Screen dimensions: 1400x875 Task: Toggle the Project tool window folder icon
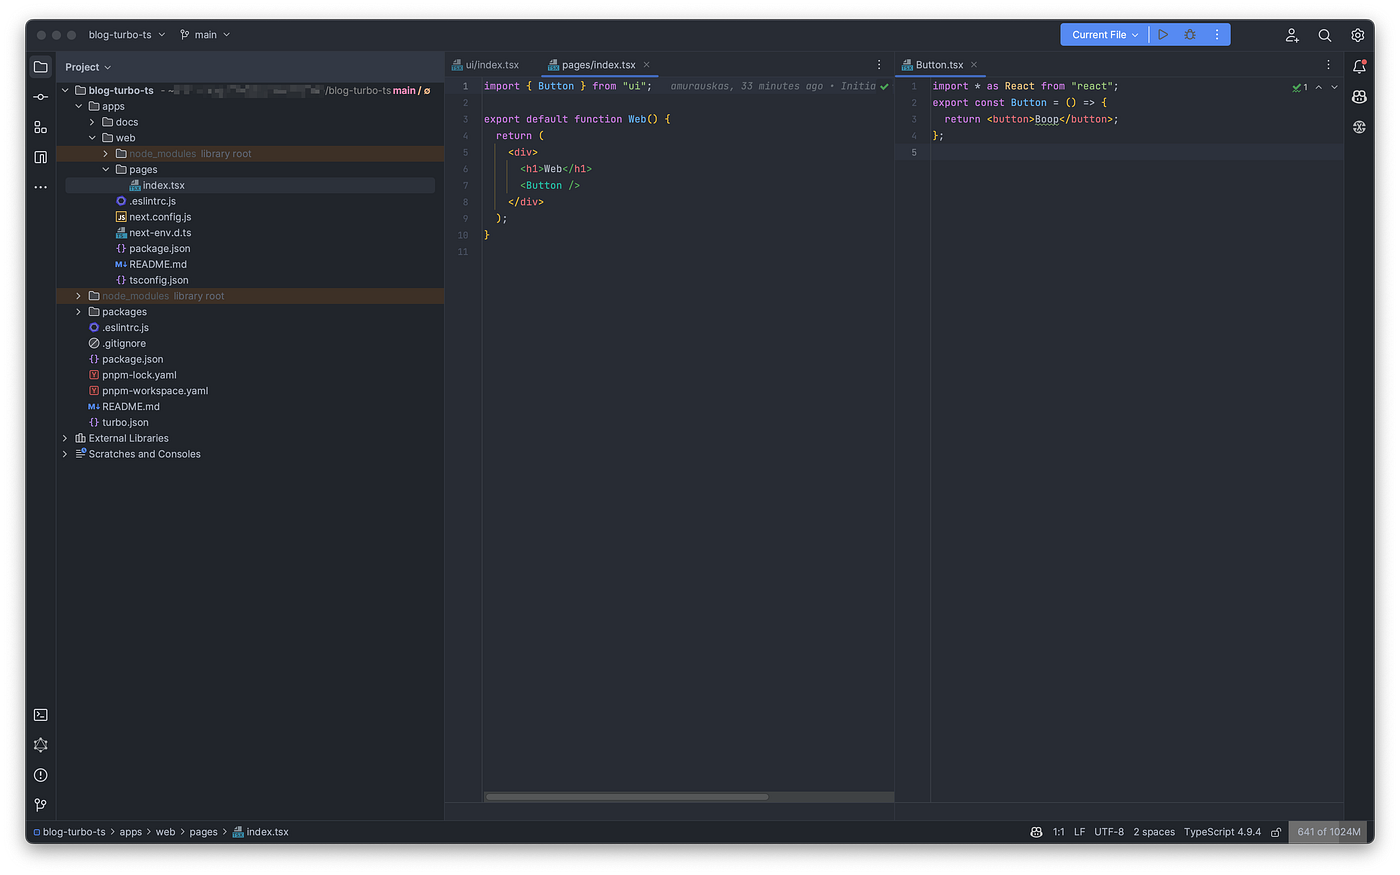pyautogui.click(x=40, y=67)
